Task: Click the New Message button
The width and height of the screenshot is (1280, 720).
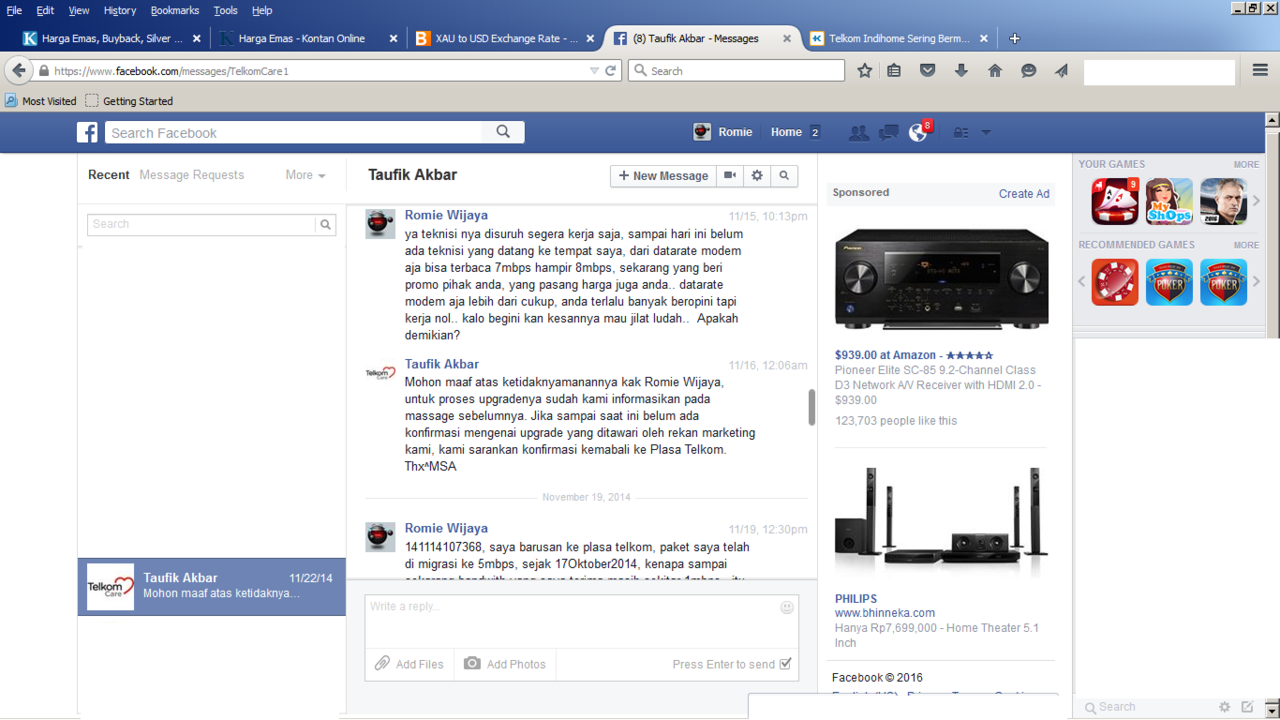Action: [664, 175]
